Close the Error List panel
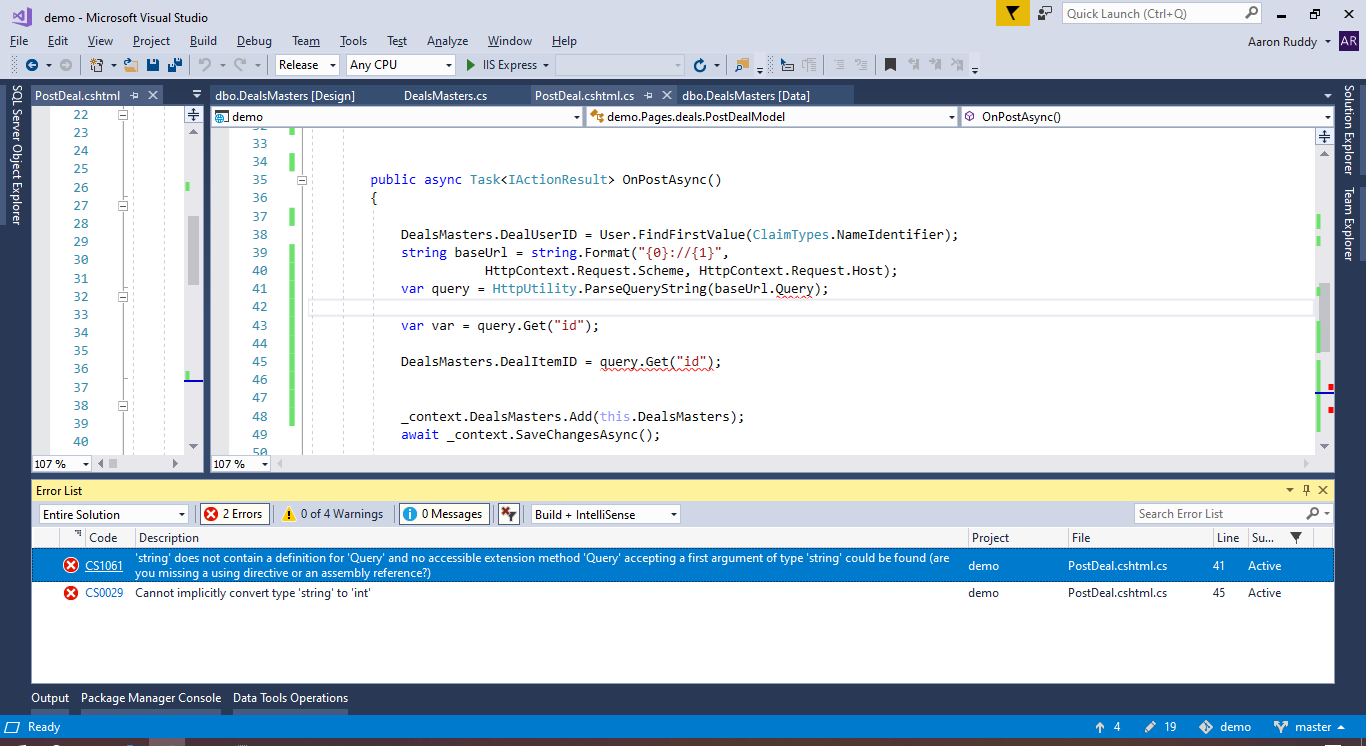This screenshot has height=746, width=1366. 1323,490
